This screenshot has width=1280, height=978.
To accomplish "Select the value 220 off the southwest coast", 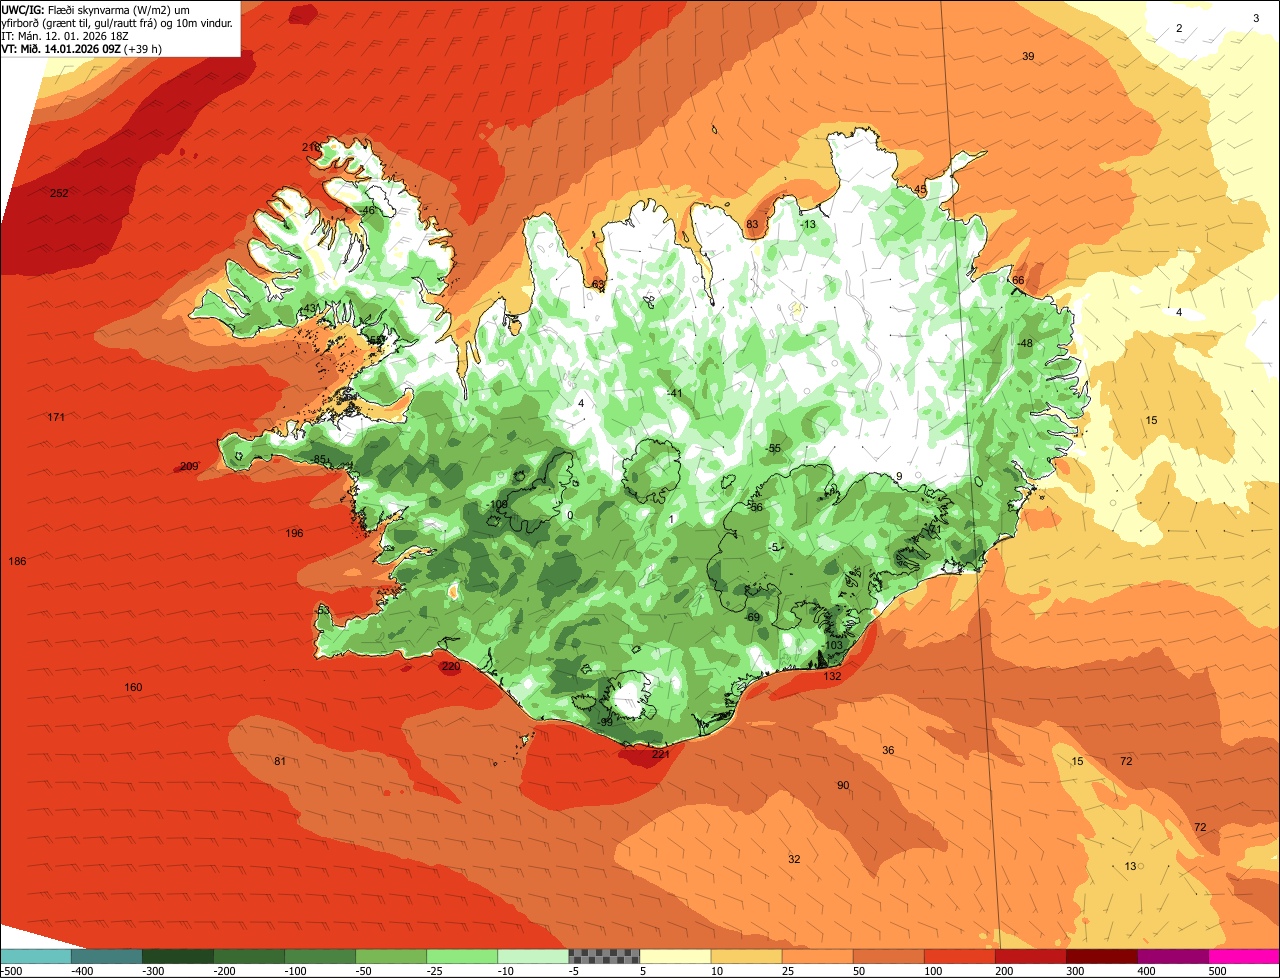I will [x=451, y=666].
